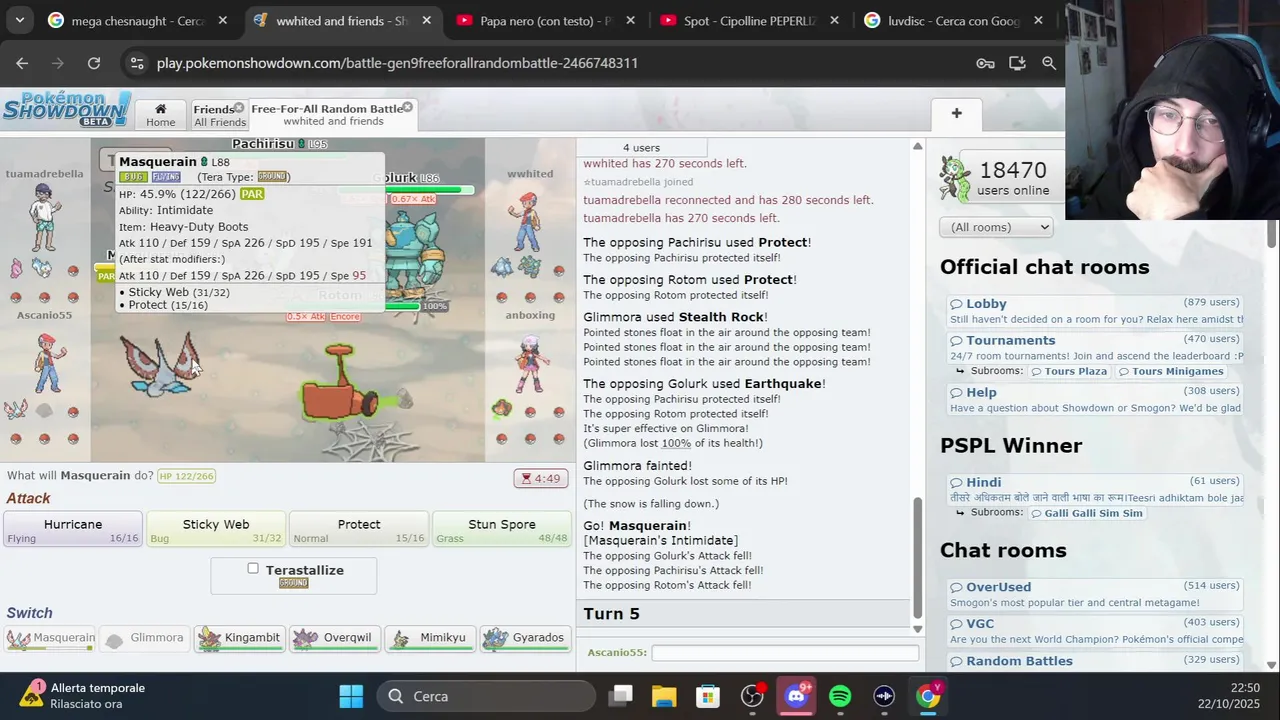The image size is (1280, 720).
Task: Click Masquerain sprite on the battlefield
Action: tap(160, 365)
